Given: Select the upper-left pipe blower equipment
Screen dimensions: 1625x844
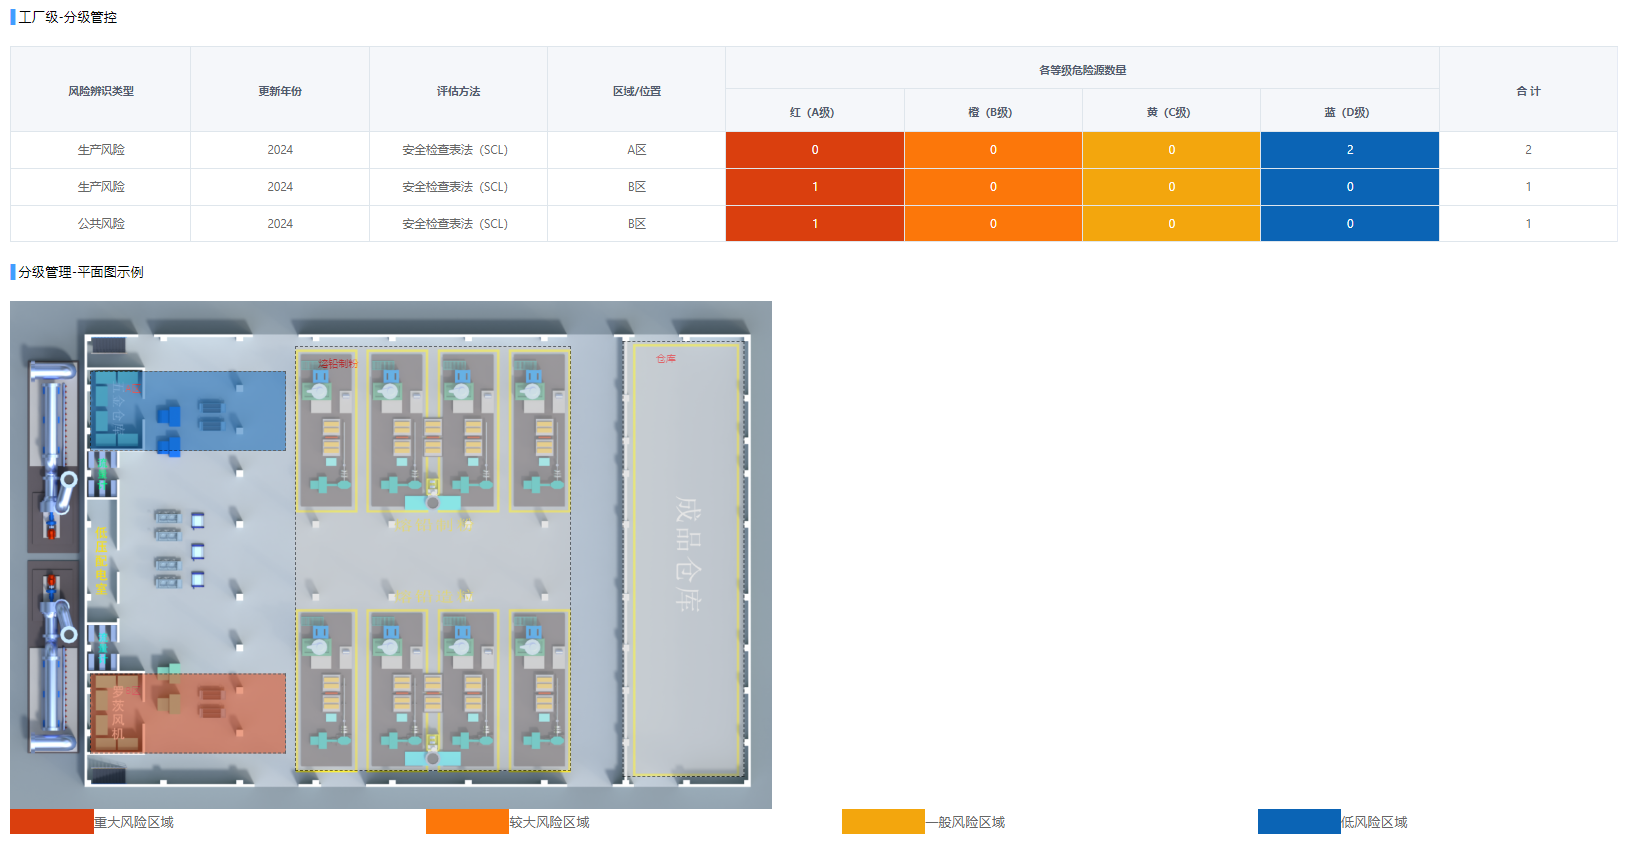Looking at the screenshot, I should [54, 420].
